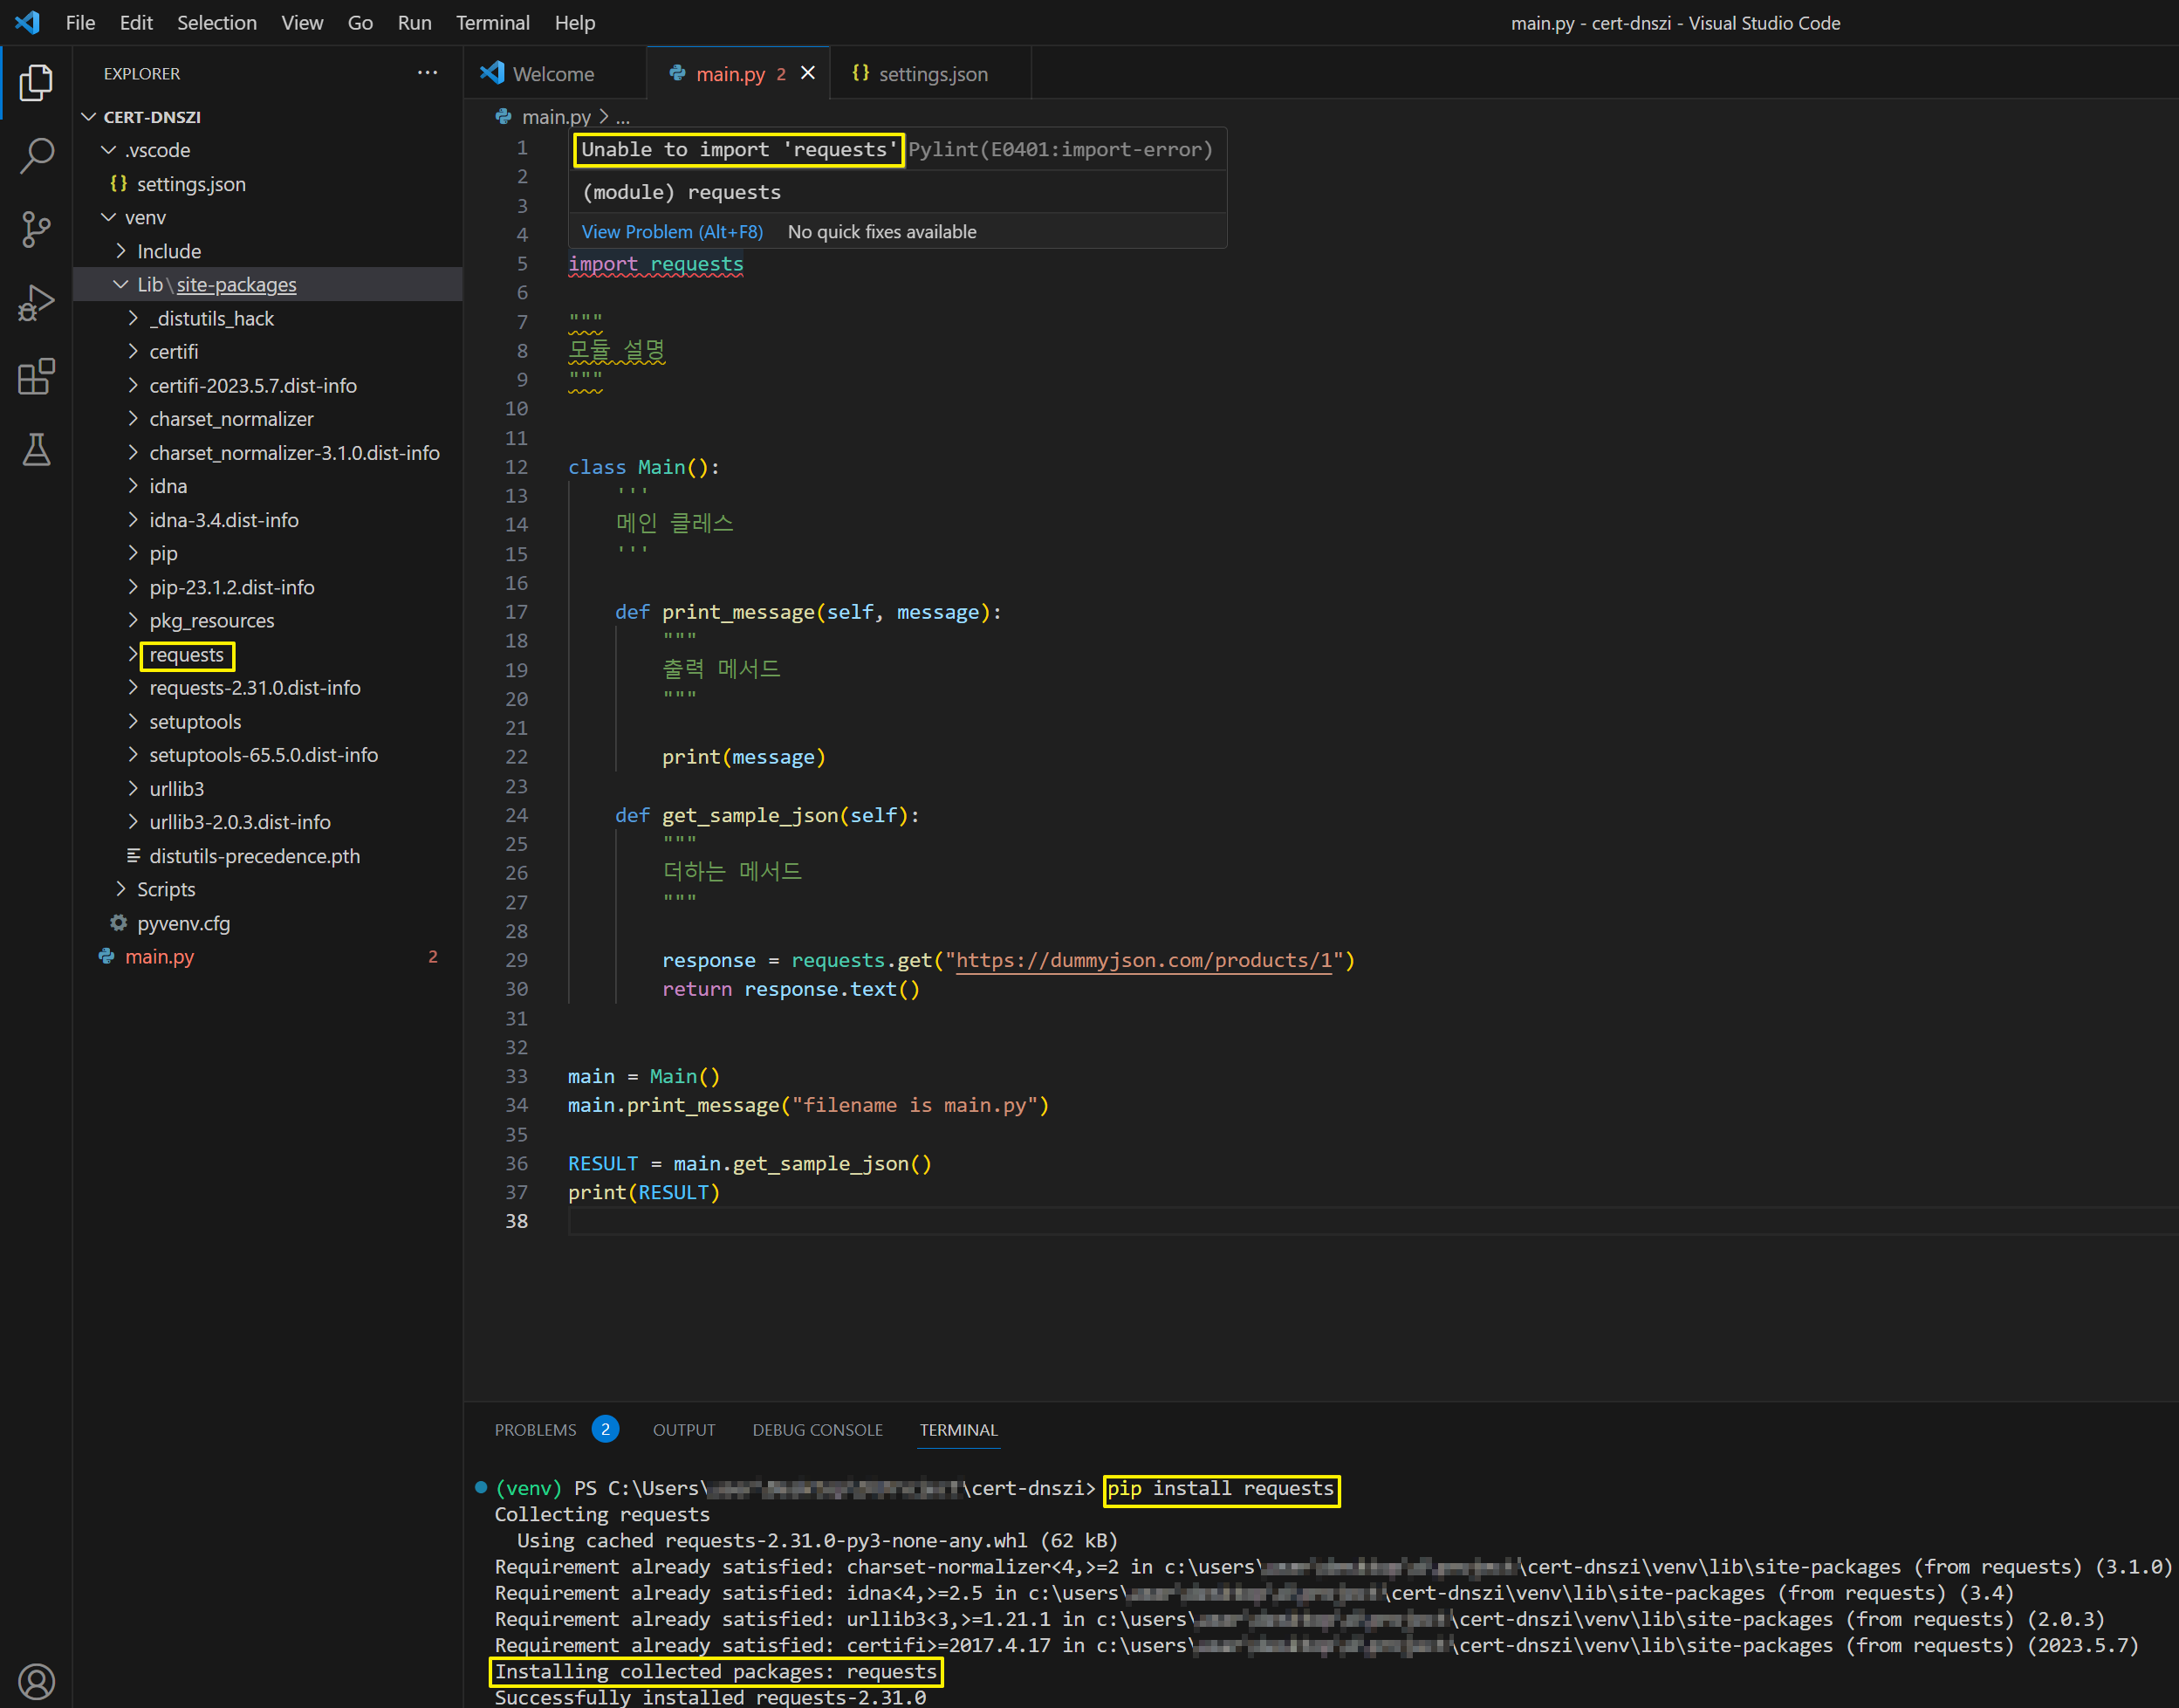Collapse the Lib\site-packages folder
The width and height of the screenshot is (2179, 1708).
point(216,285)
